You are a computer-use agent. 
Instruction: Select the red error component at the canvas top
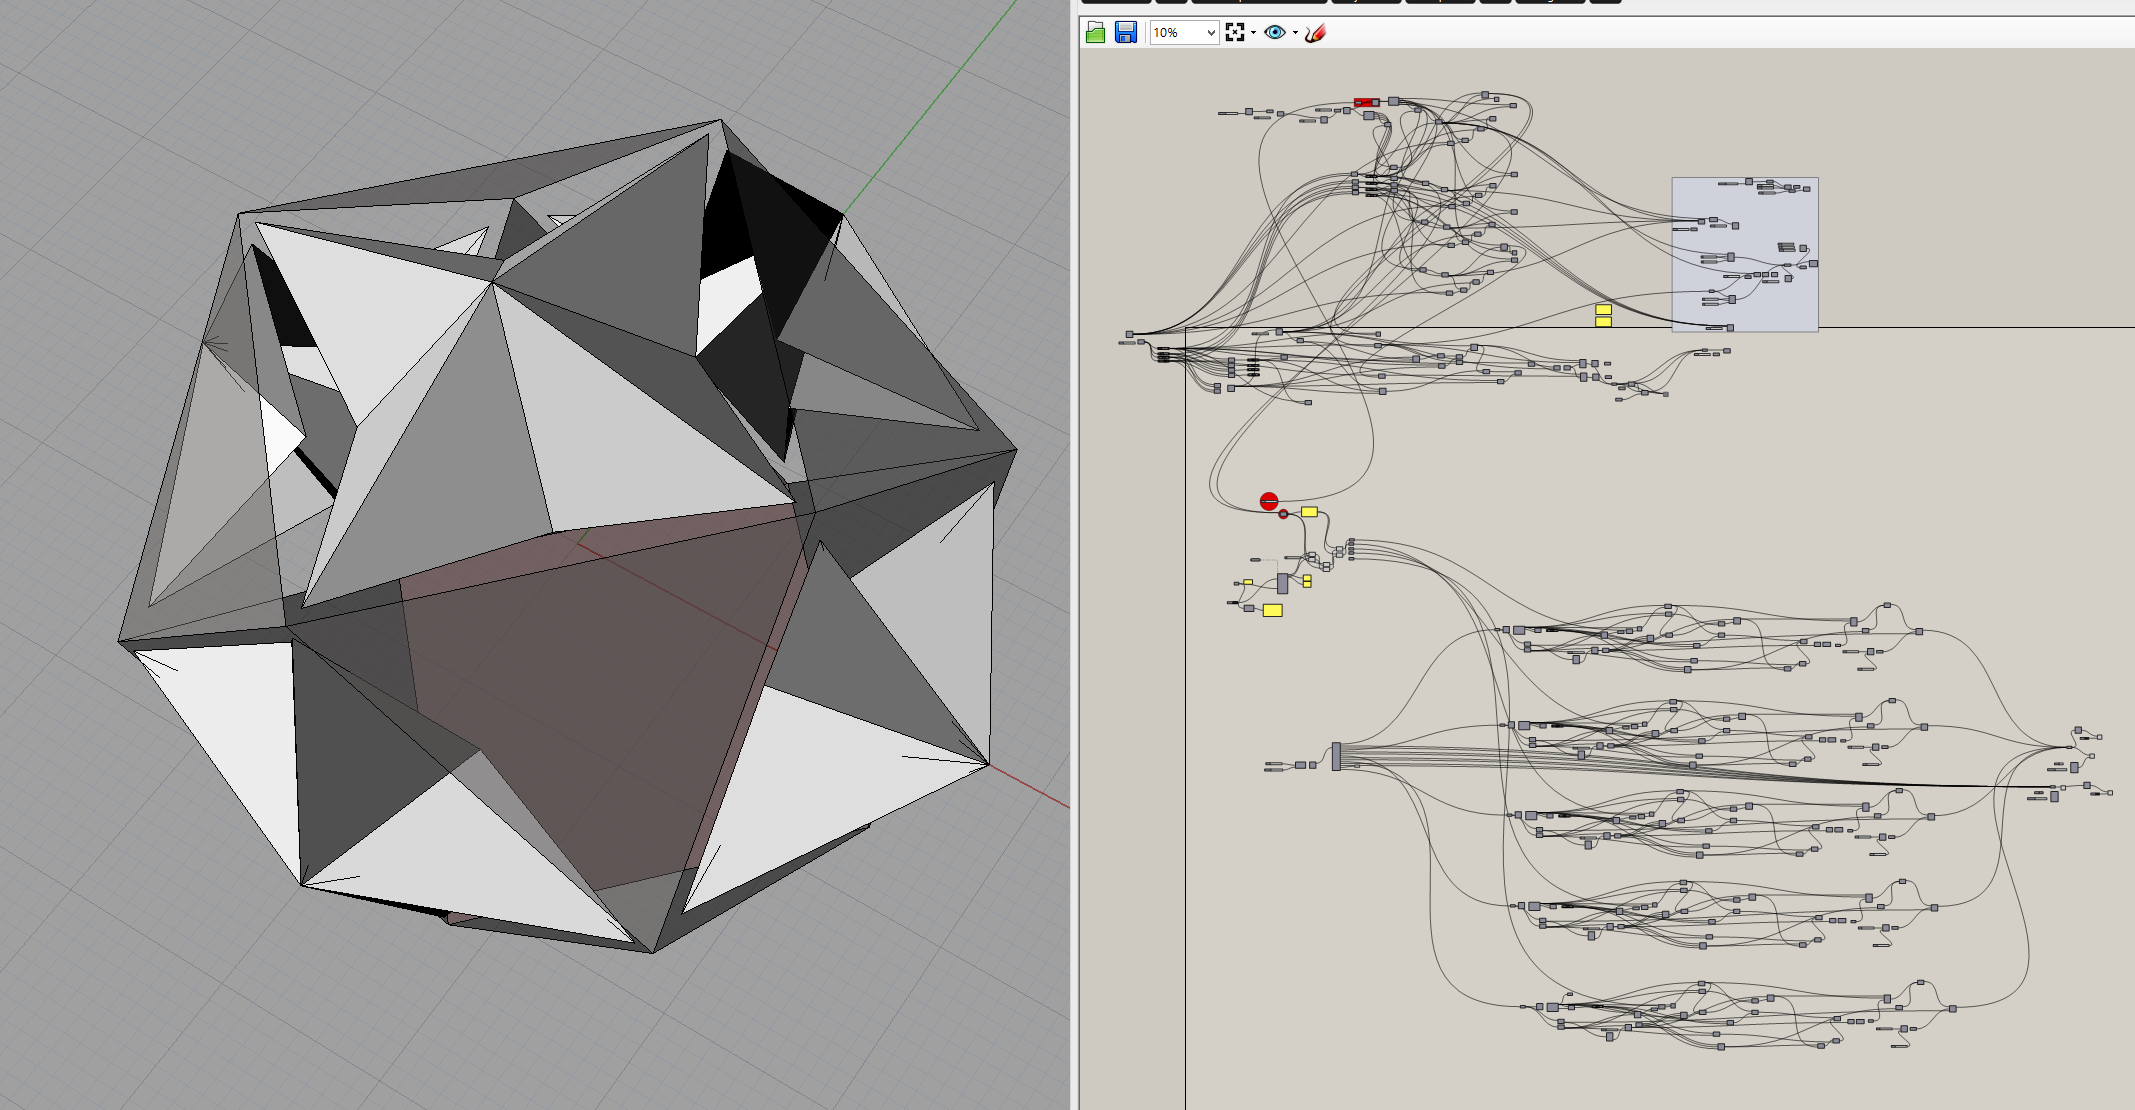coord(1366,102)
